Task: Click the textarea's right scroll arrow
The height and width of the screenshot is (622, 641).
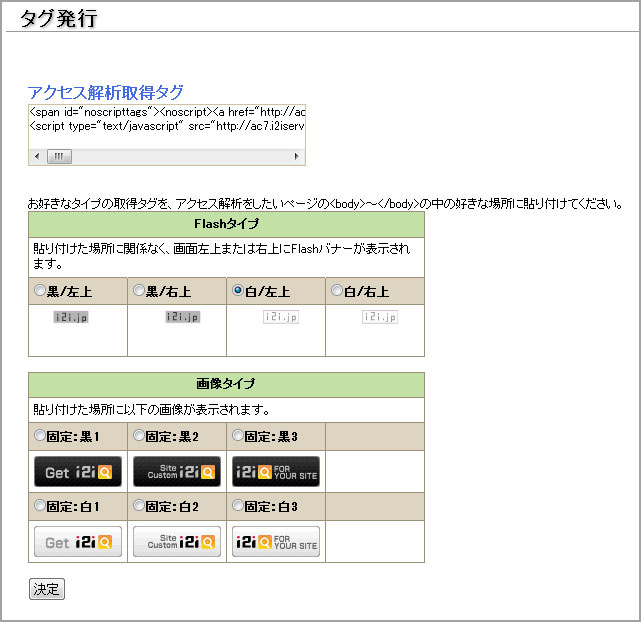Action: 296,156
